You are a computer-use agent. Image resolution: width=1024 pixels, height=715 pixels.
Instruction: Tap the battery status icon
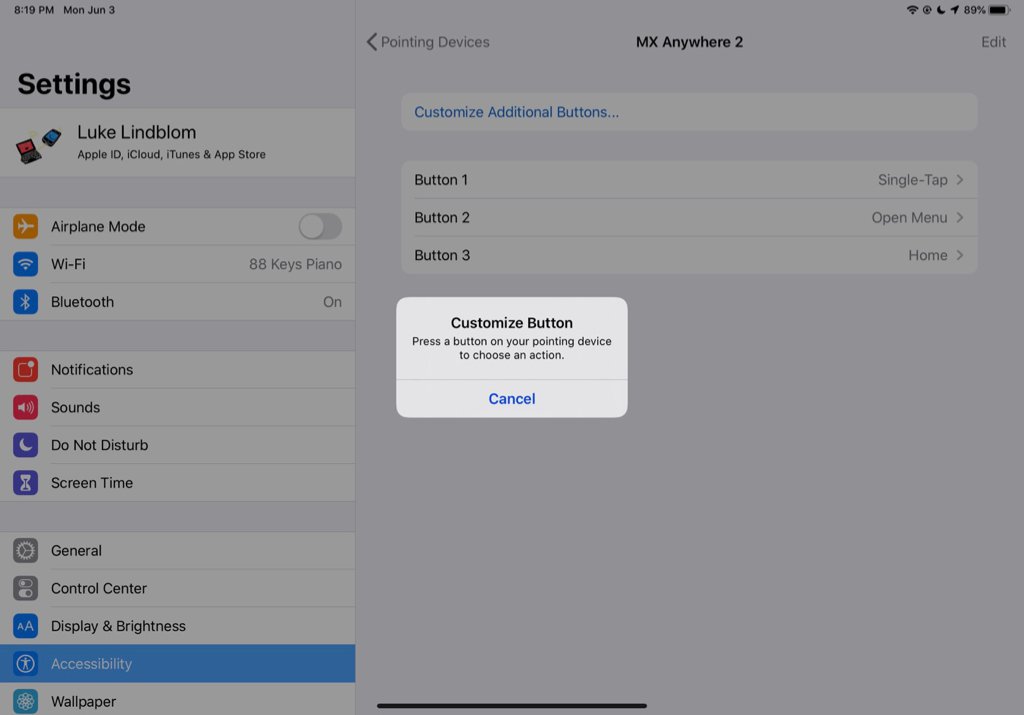coord(1000,10)
